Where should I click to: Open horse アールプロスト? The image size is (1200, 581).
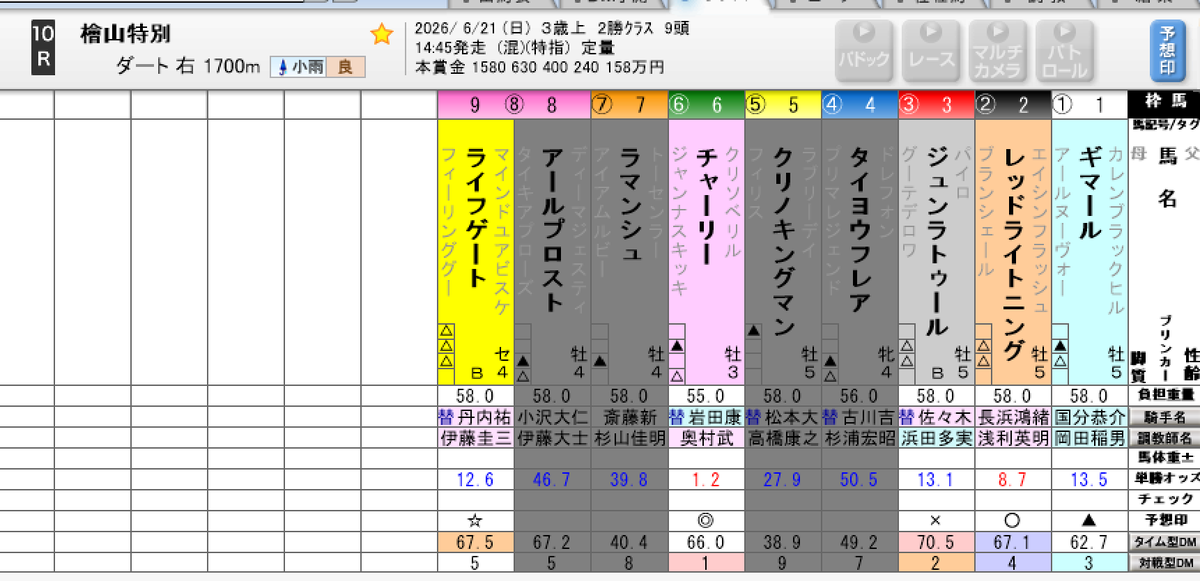point(553,229)
